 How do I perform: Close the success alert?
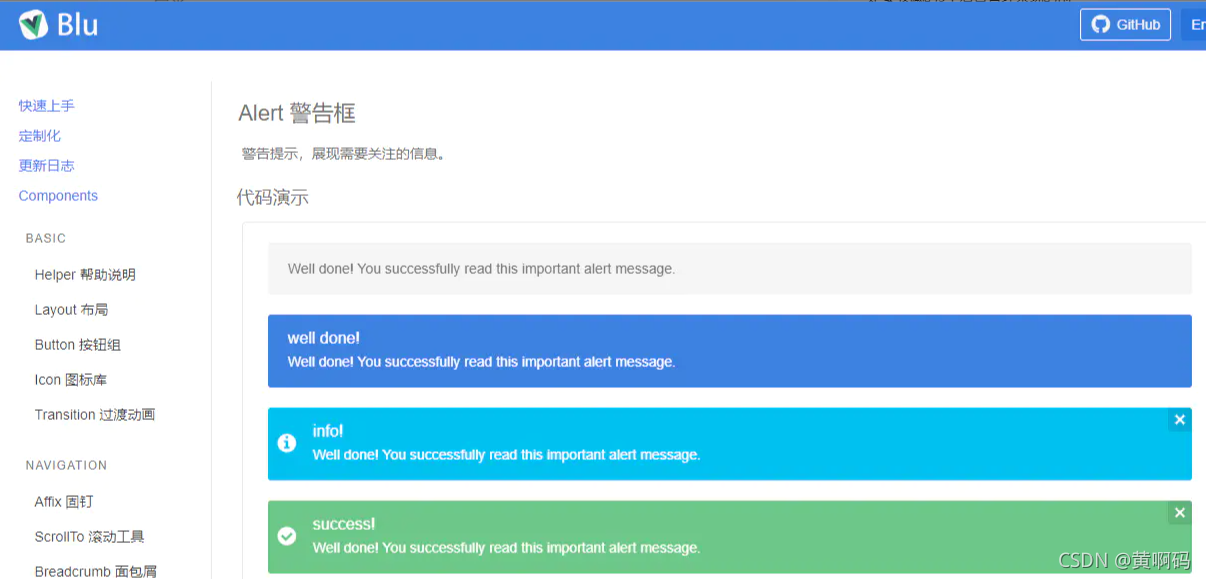[1180, 513]
